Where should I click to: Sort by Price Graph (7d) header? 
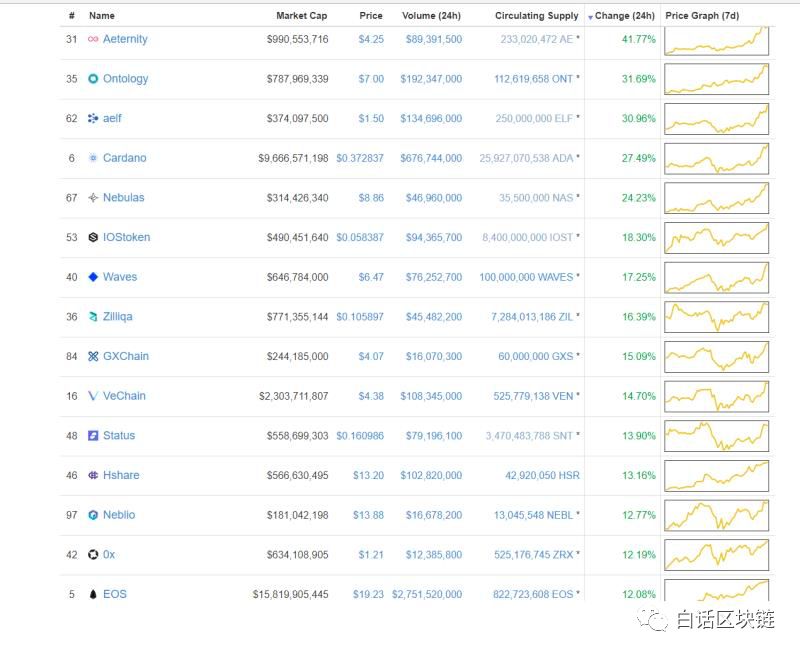[702, 16]
